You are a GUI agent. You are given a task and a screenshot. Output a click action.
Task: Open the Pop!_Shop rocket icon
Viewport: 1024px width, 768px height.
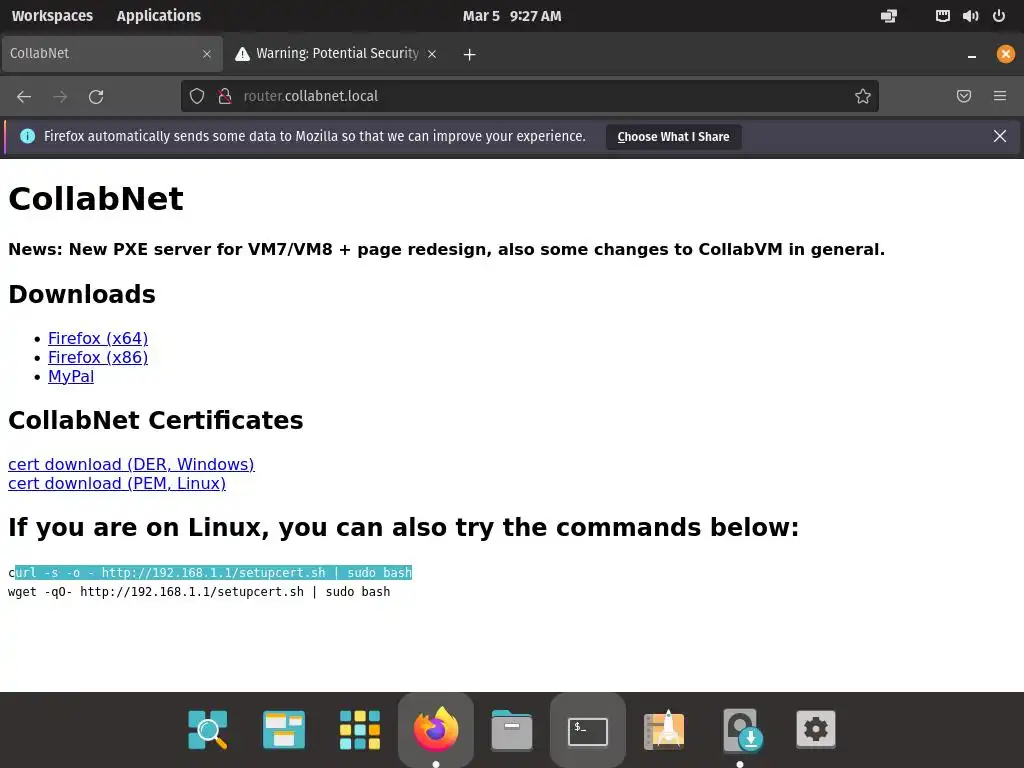[x=664, y=729]
